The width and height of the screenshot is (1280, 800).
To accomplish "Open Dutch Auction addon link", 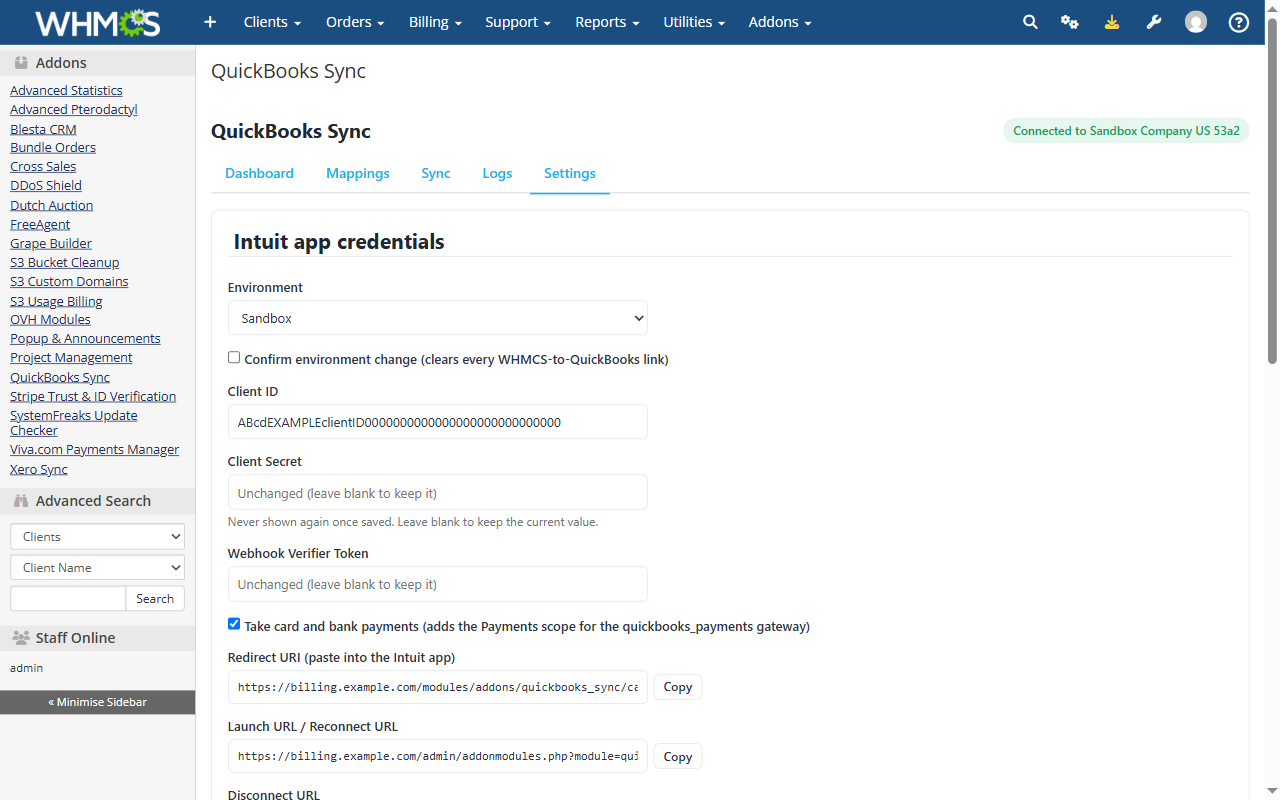I will 52,205.
